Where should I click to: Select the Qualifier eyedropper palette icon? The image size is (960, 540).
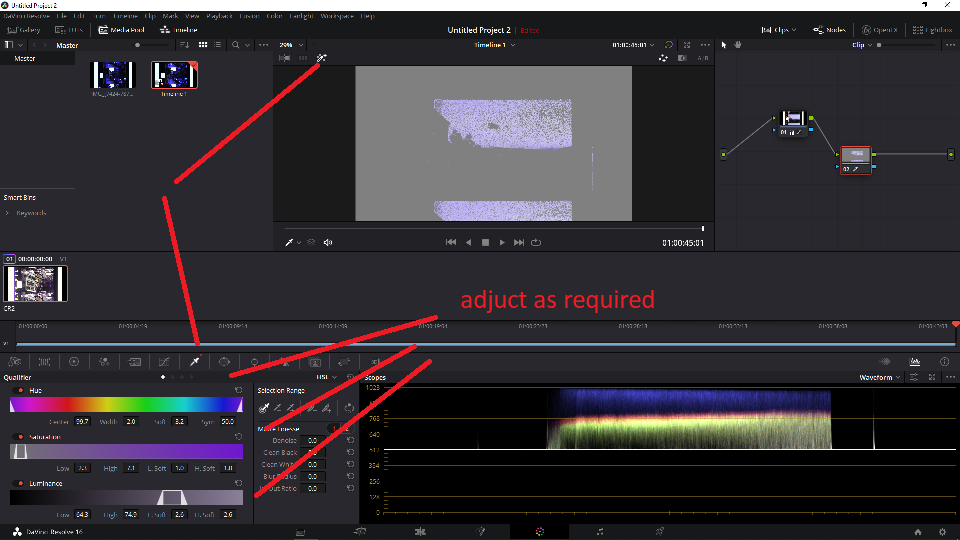pyautogui.click(x=195, y=362)
